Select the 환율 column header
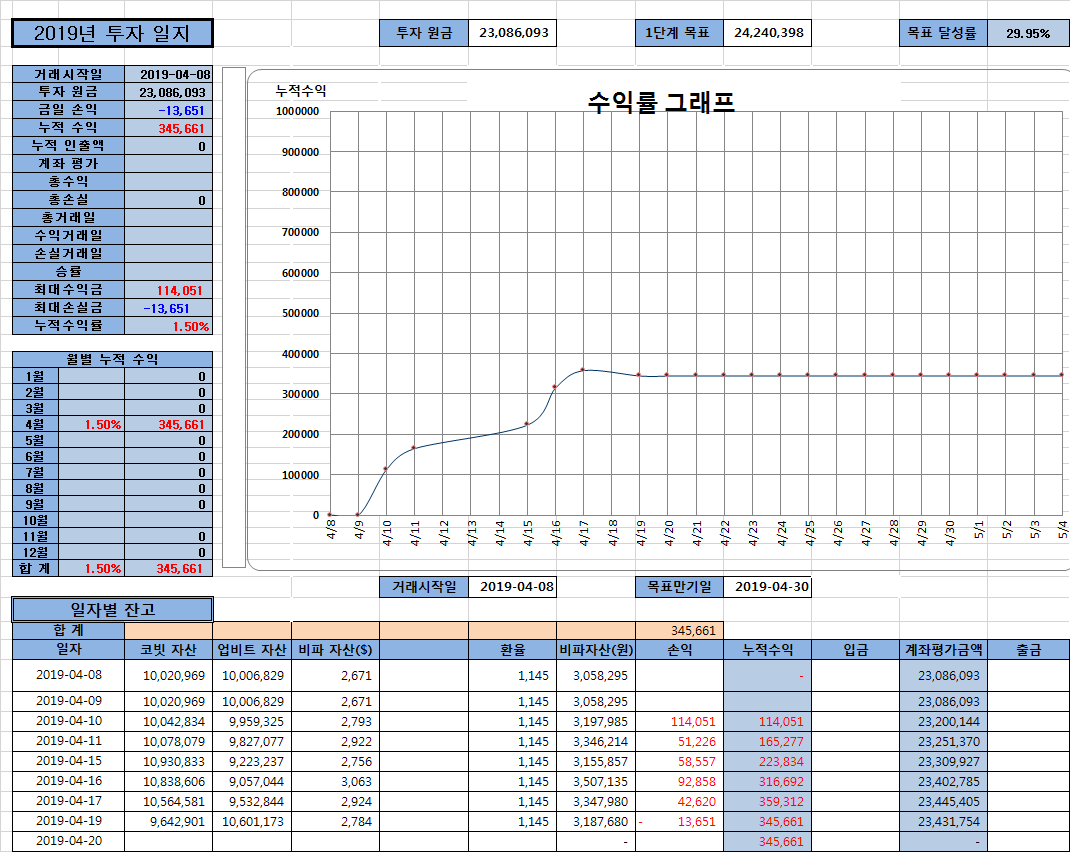 point(513,650)
